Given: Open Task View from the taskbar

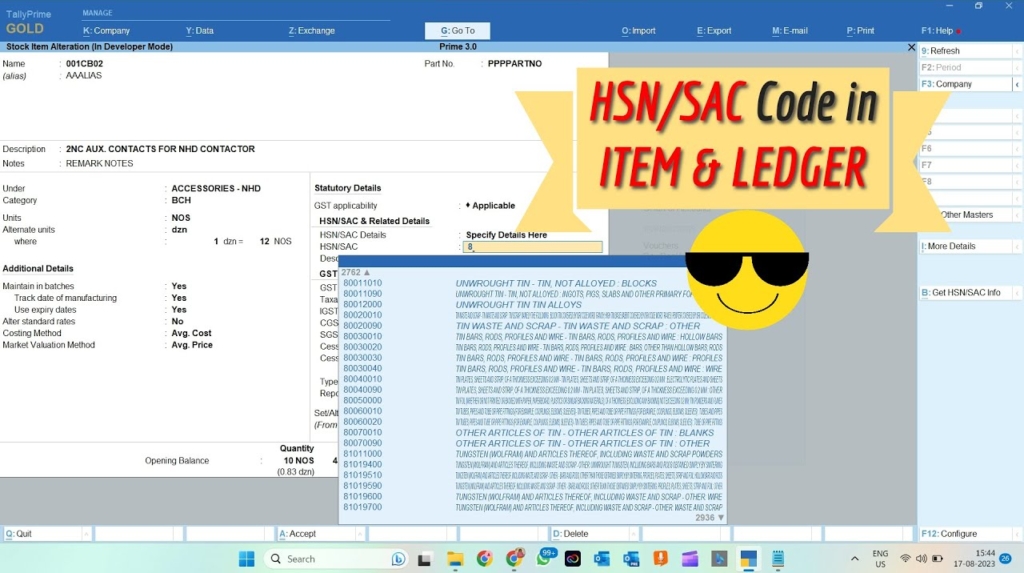Looking at the screenshot, I should [x=425, y=559].
